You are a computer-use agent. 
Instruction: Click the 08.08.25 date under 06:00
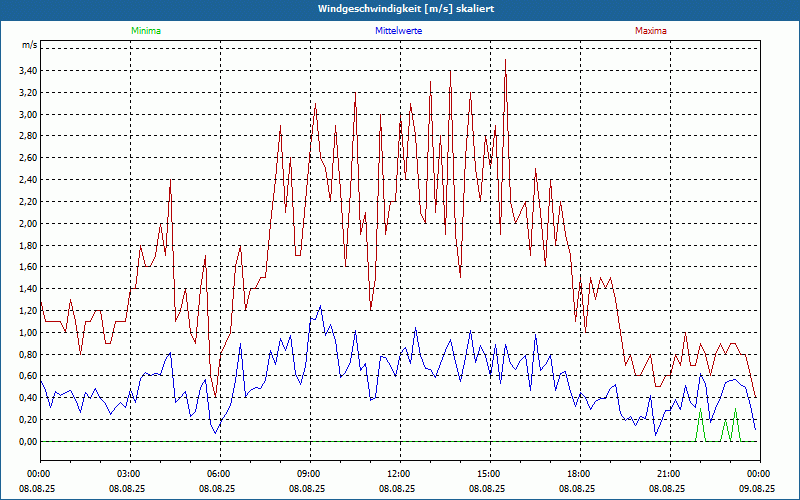point(217,488)
